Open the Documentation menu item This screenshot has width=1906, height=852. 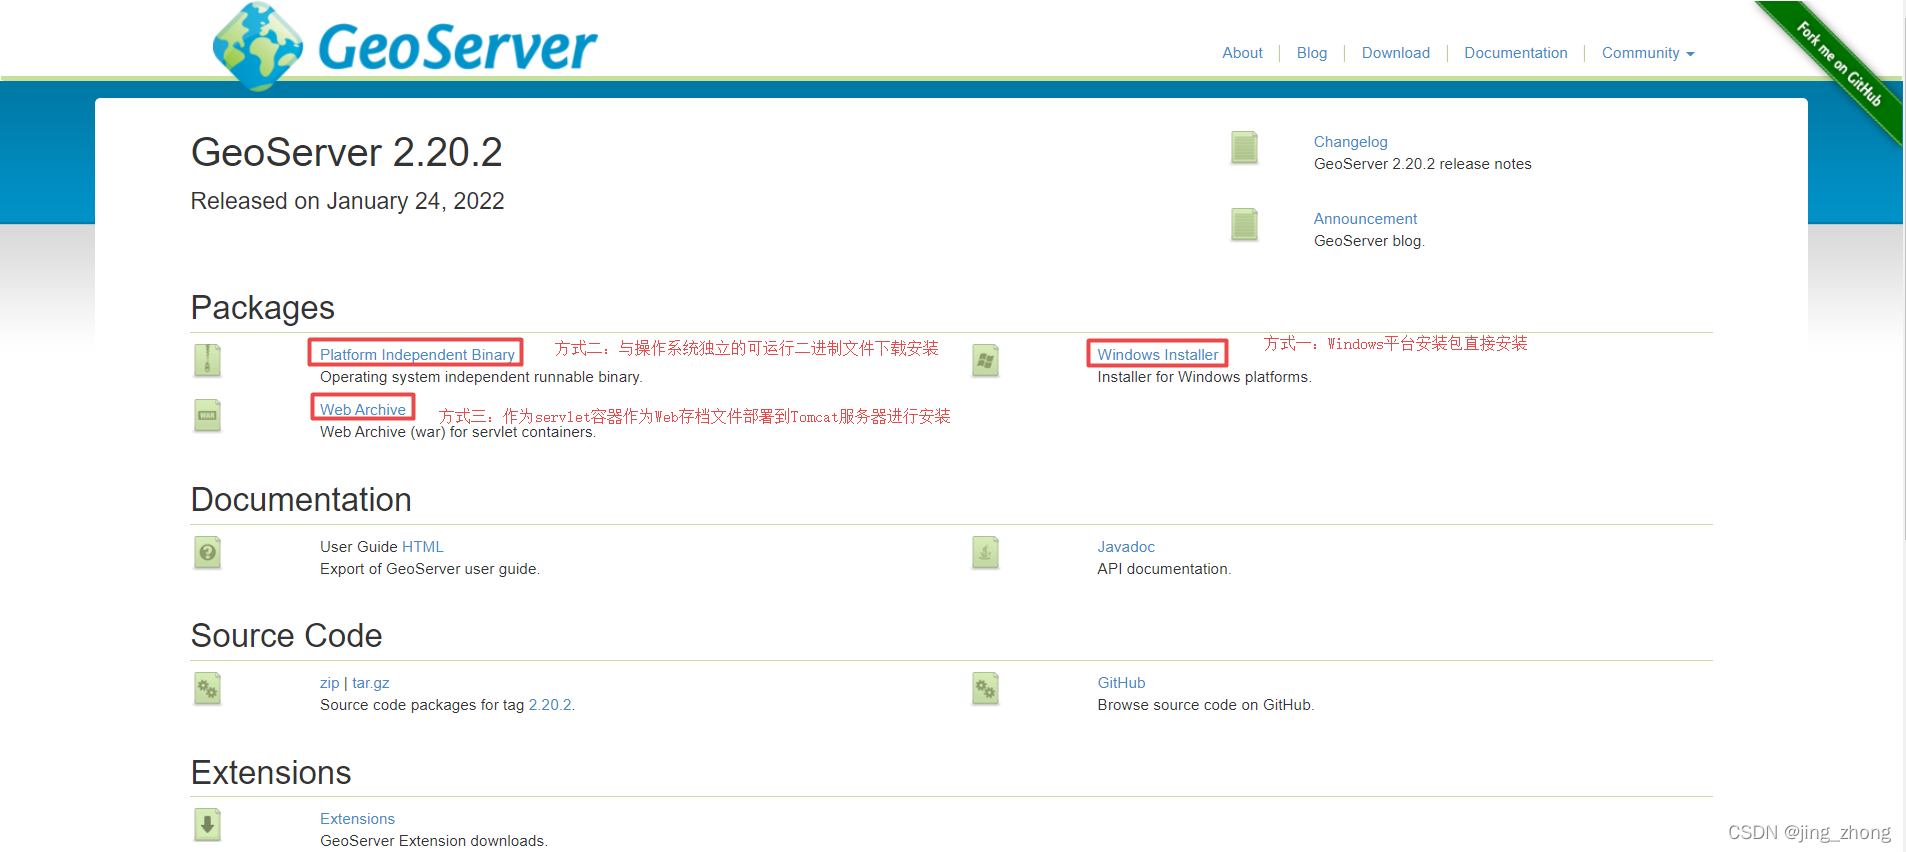(x=1515, y=53)
